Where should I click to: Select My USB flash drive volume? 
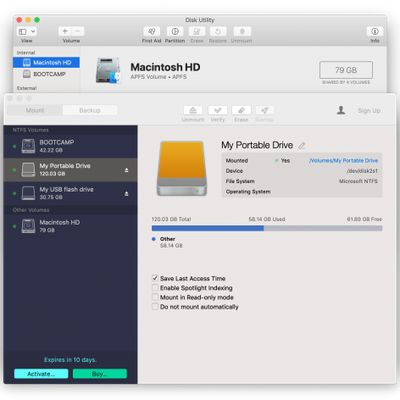pos(70,193)
